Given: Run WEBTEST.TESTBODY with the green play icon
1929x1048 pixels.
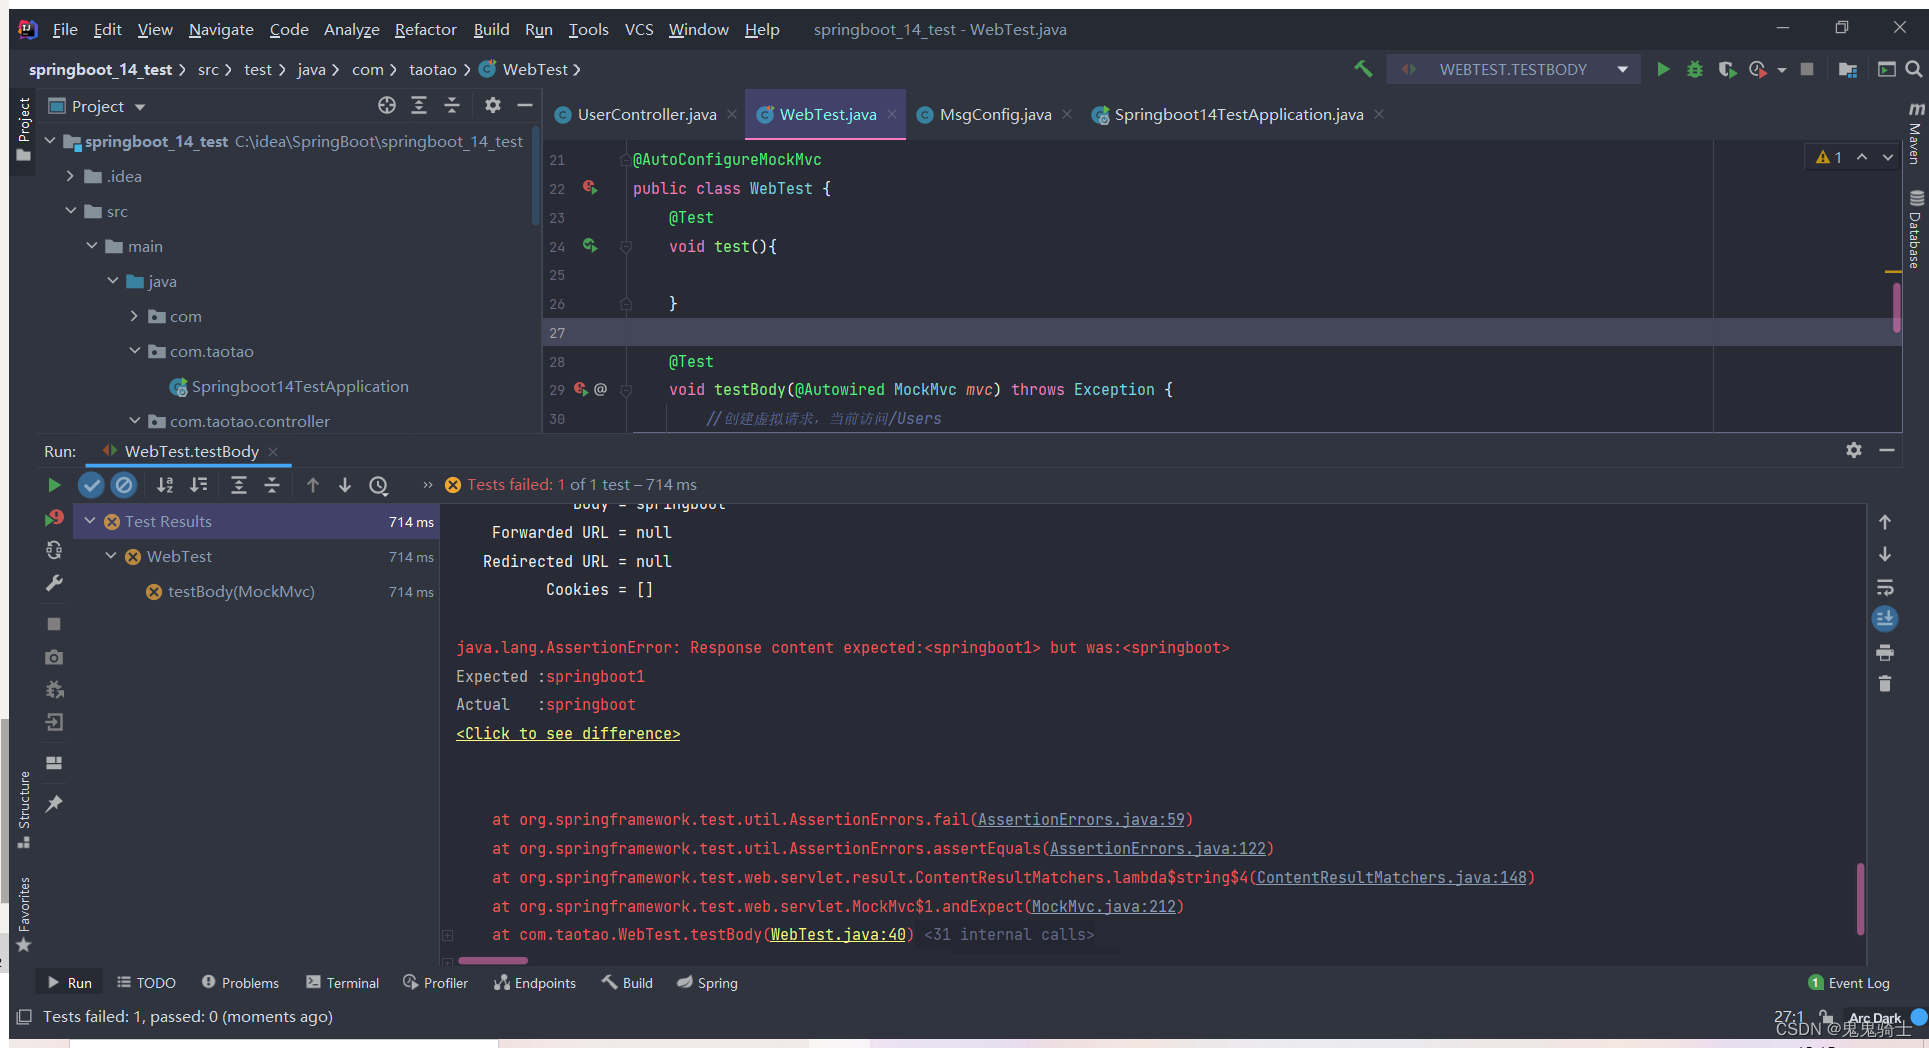Looking at the screenshot, I should coord(1663,69).
